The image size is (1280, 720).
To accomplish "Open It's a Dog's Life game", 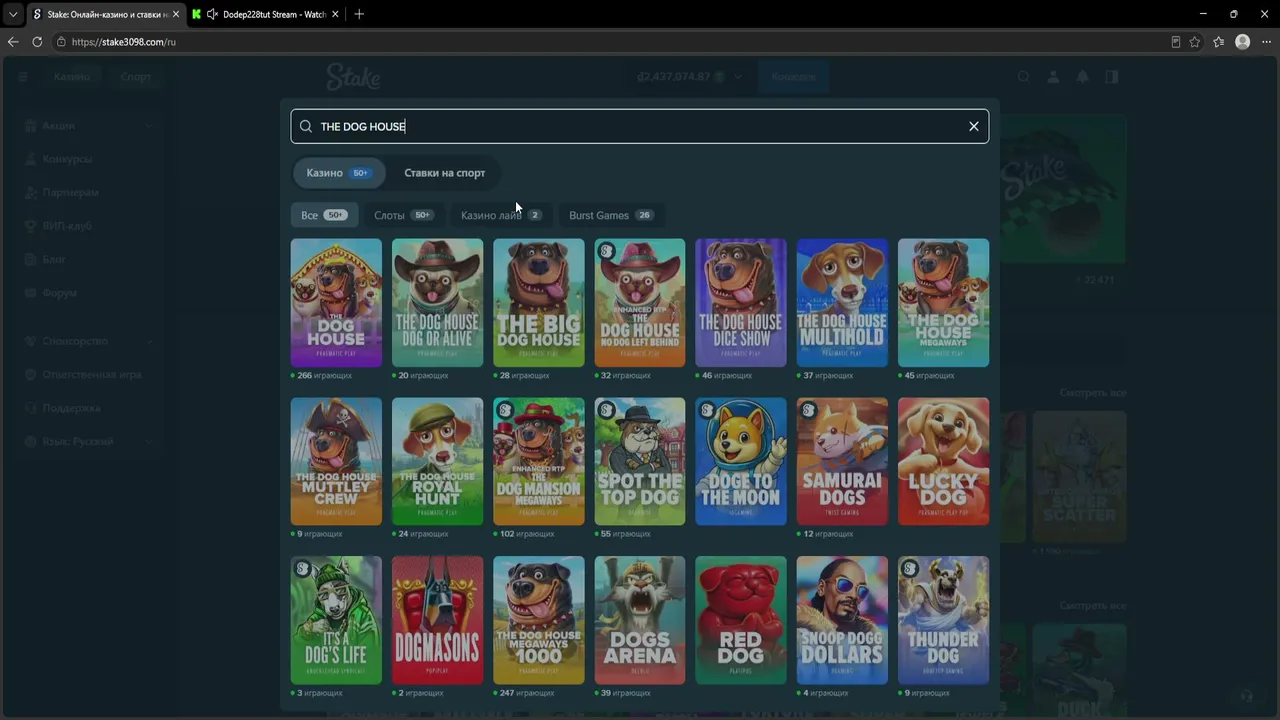I will tap(336, 621).
